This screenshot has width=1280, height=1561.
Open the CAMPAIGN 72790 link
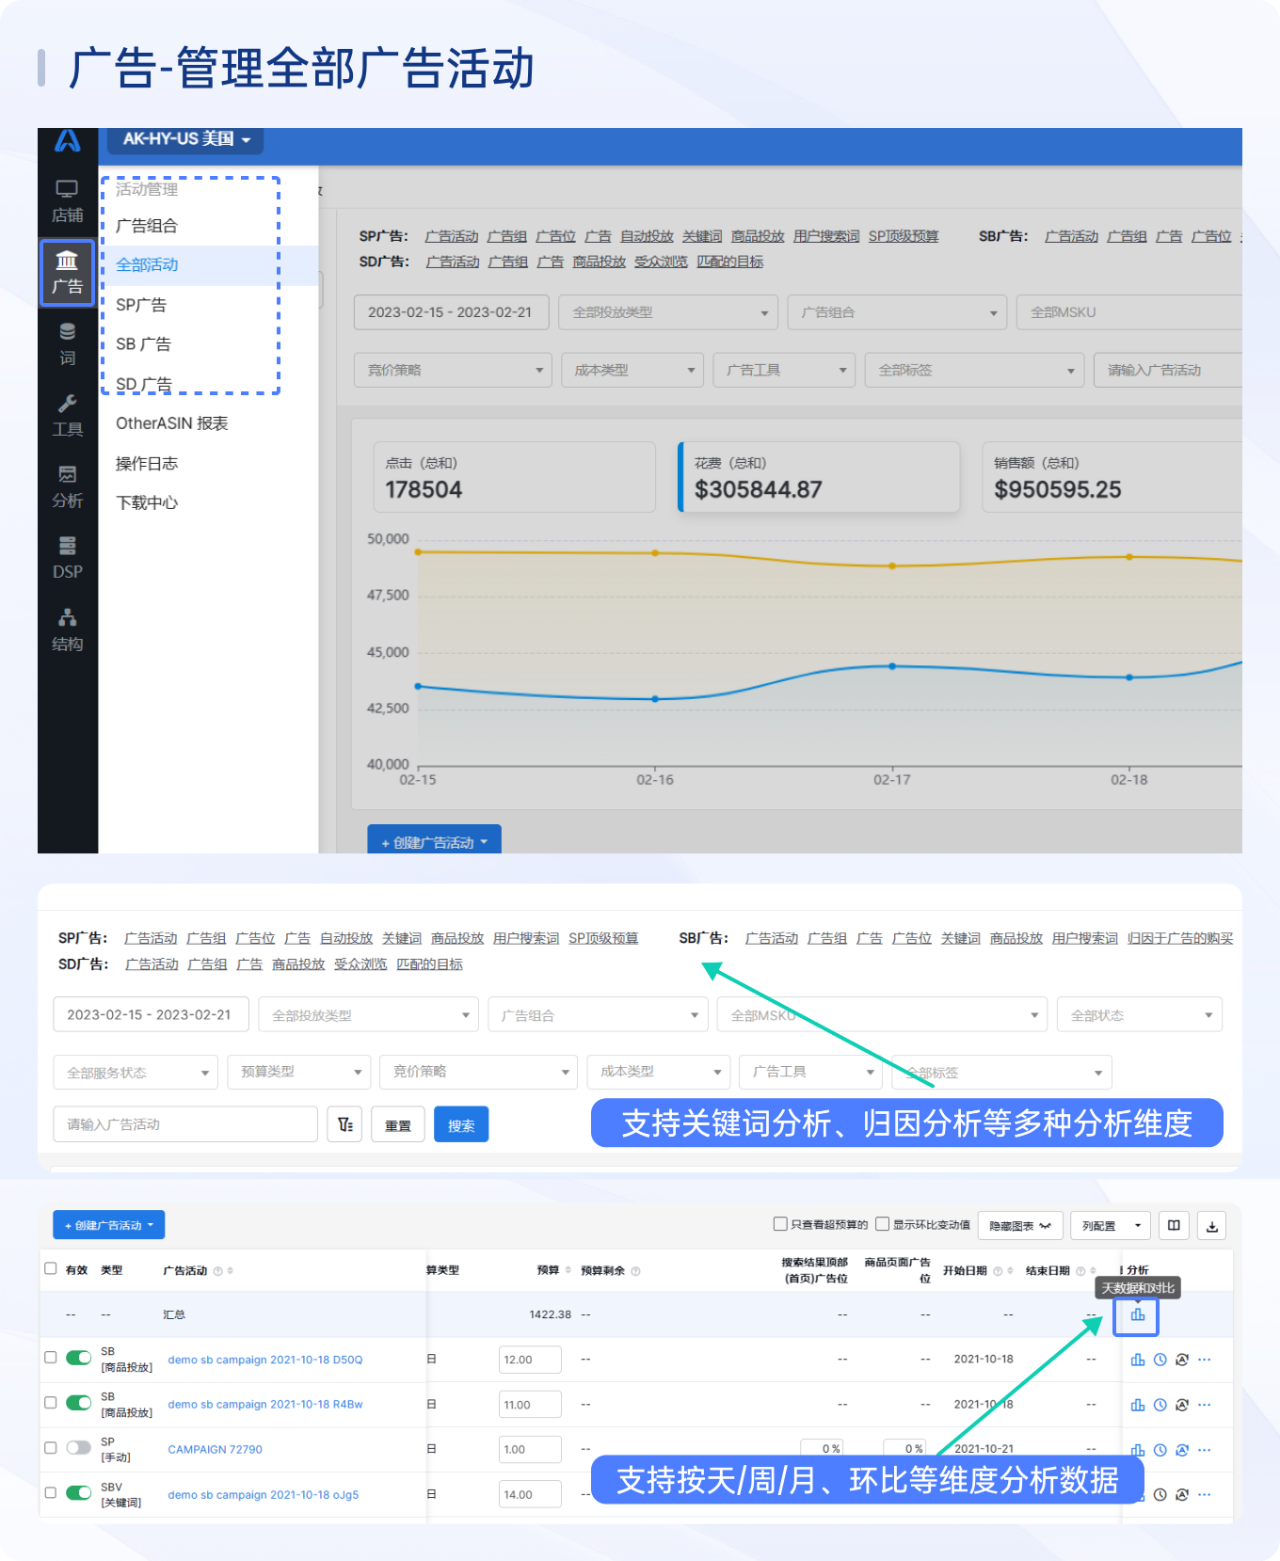click(x=215, y=1450)
